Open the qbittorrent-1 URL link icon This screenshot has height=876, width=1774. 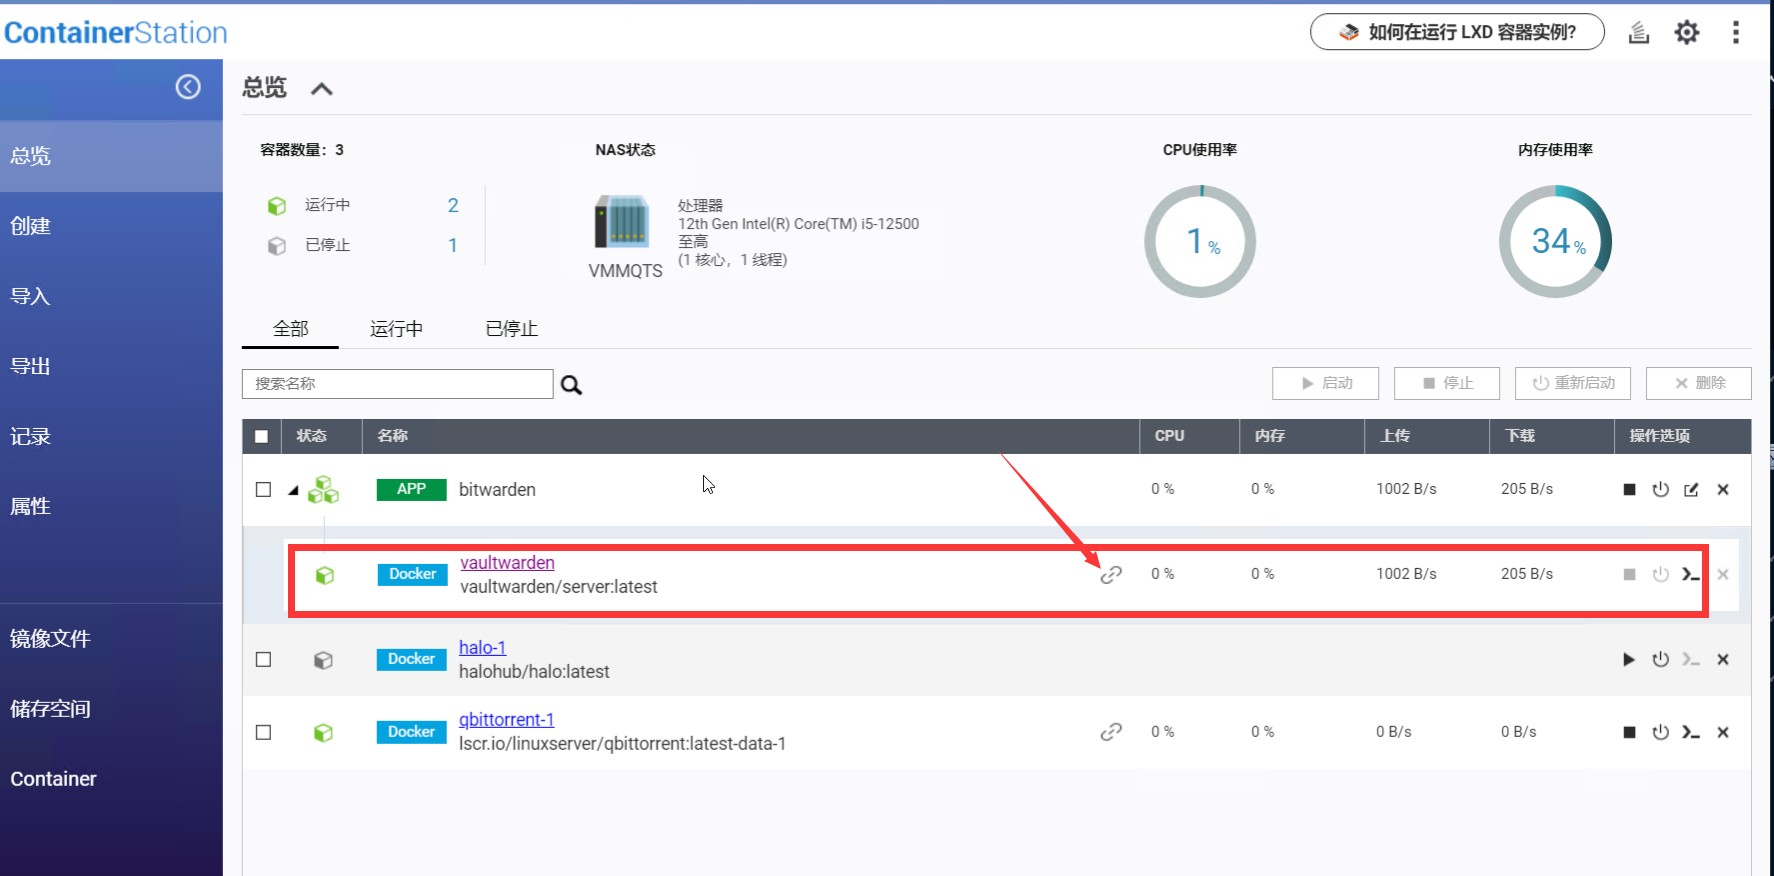[1111, 732]
